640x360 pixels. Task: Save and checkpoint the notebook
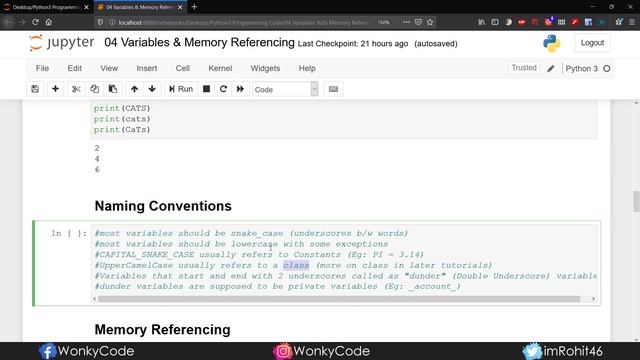click(35, 89)
